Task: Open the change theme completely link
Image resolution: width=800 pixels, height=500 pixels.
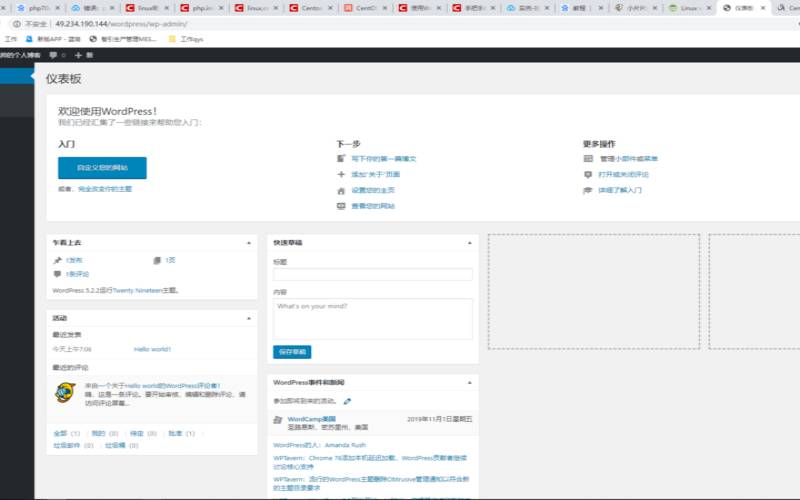Action: [x=105, y=189]
